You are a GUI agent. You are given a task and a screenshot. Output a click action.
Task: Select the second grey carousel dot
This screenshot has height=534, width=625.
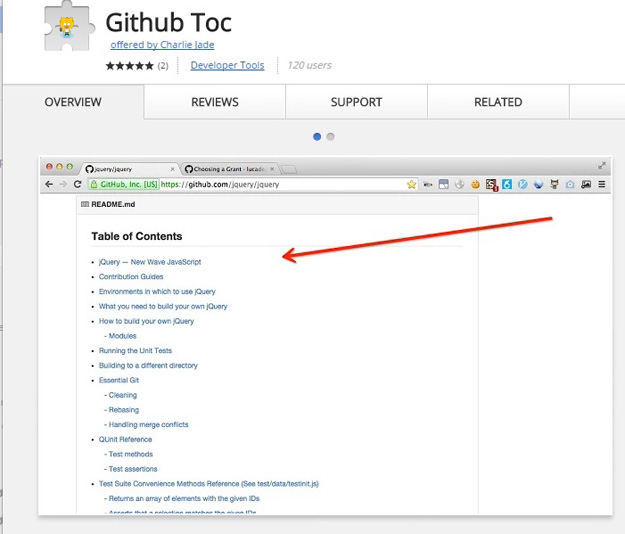click(330, 137)
